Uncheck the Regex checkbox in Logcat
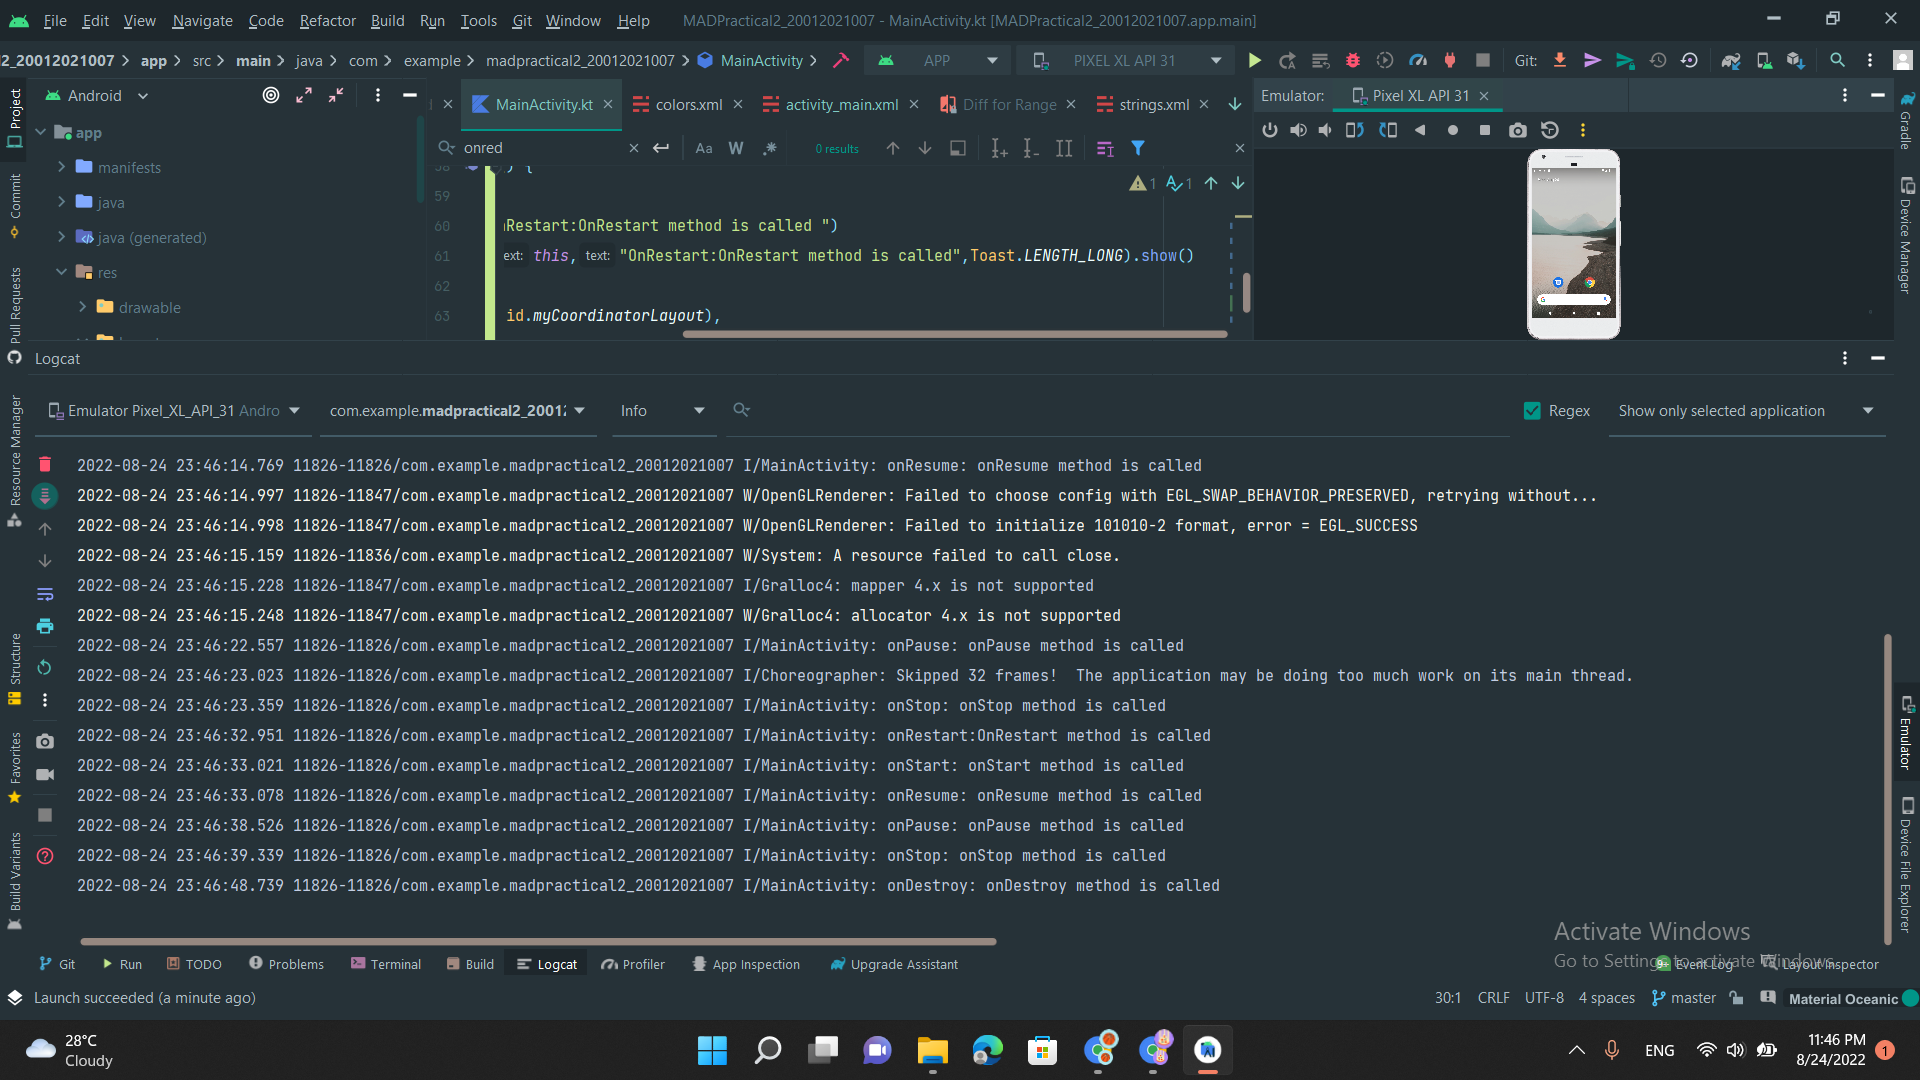Viewport: 1920px width, 1080px height. (x=1531, y=410)
